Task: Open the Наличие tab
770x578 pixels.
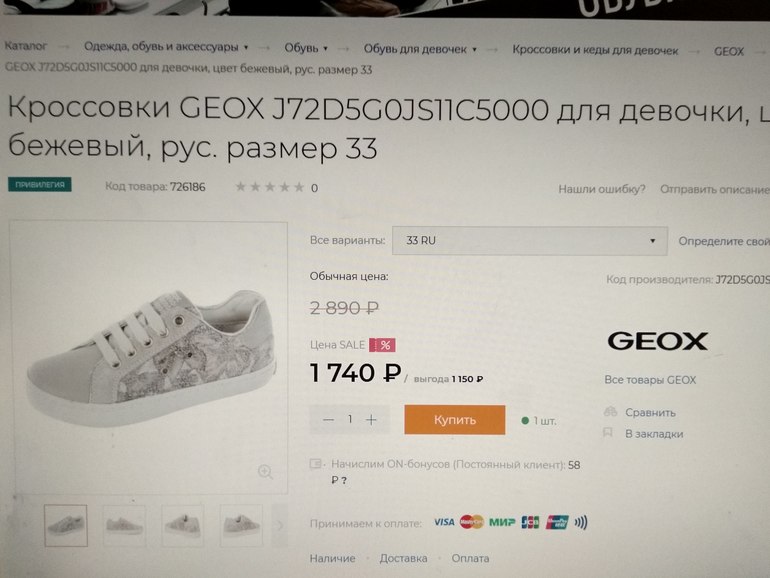Action: (x=333, y=558)
